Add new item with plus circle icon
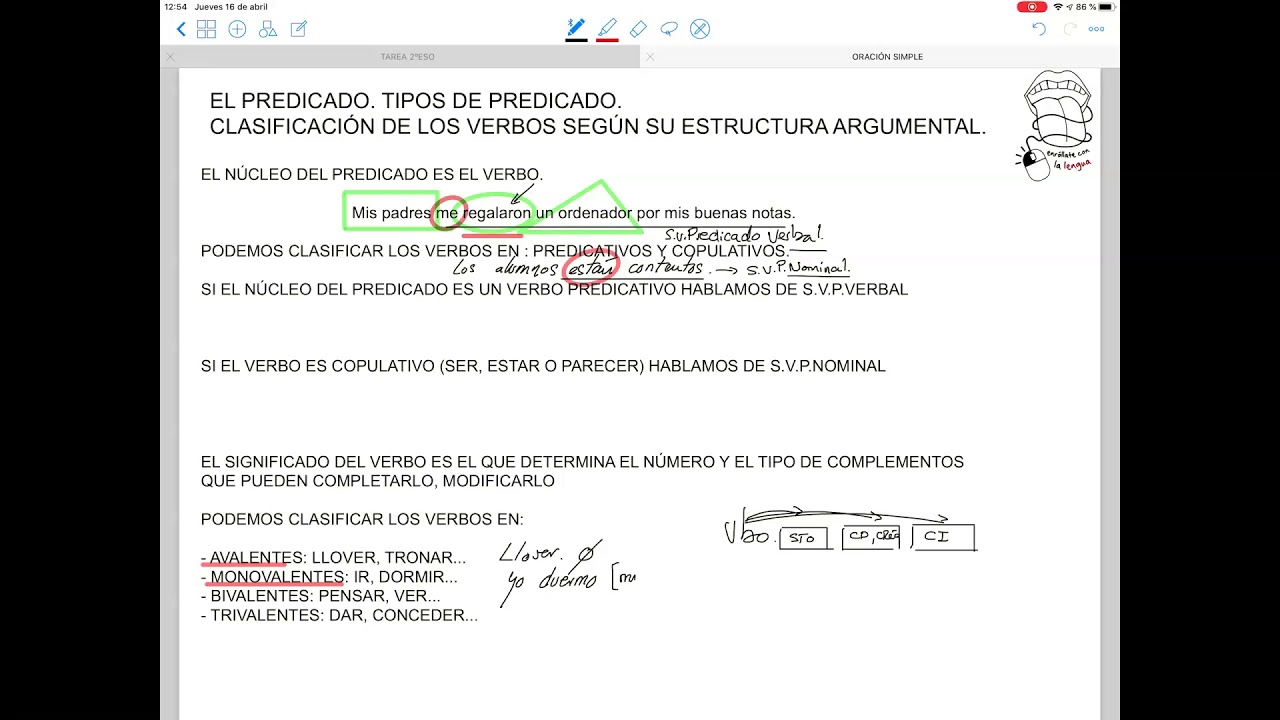Viewport: 1280px width, 720px height. [237, 29]
